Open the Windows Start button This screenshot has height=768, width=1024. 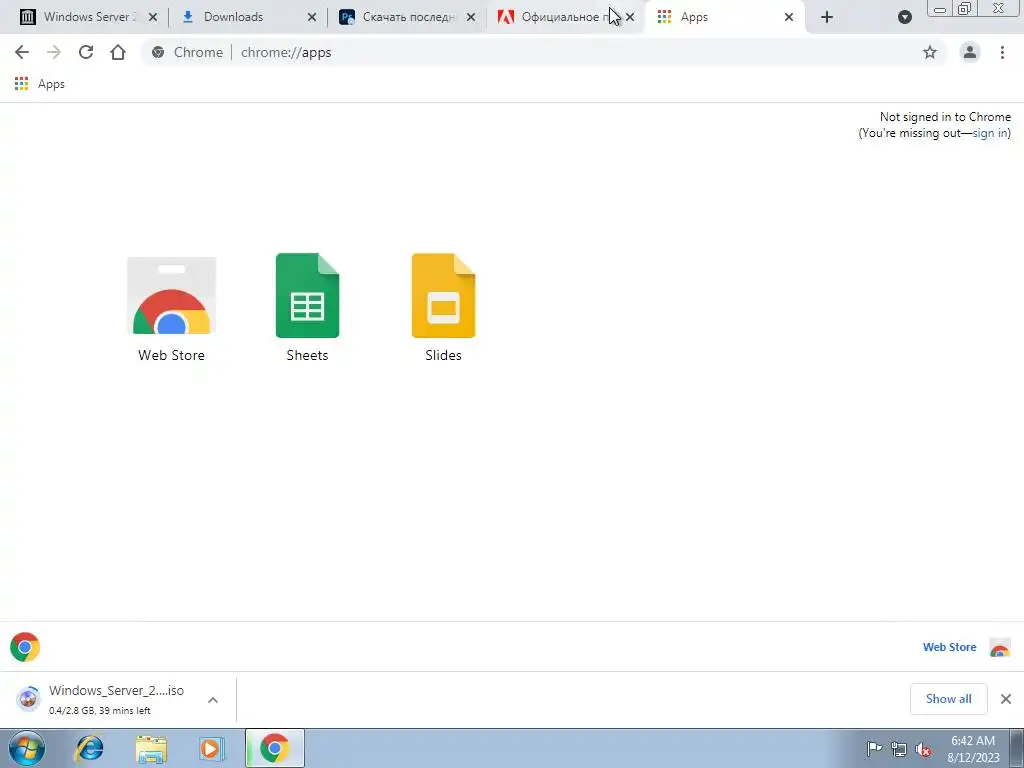tap(27, 748)
